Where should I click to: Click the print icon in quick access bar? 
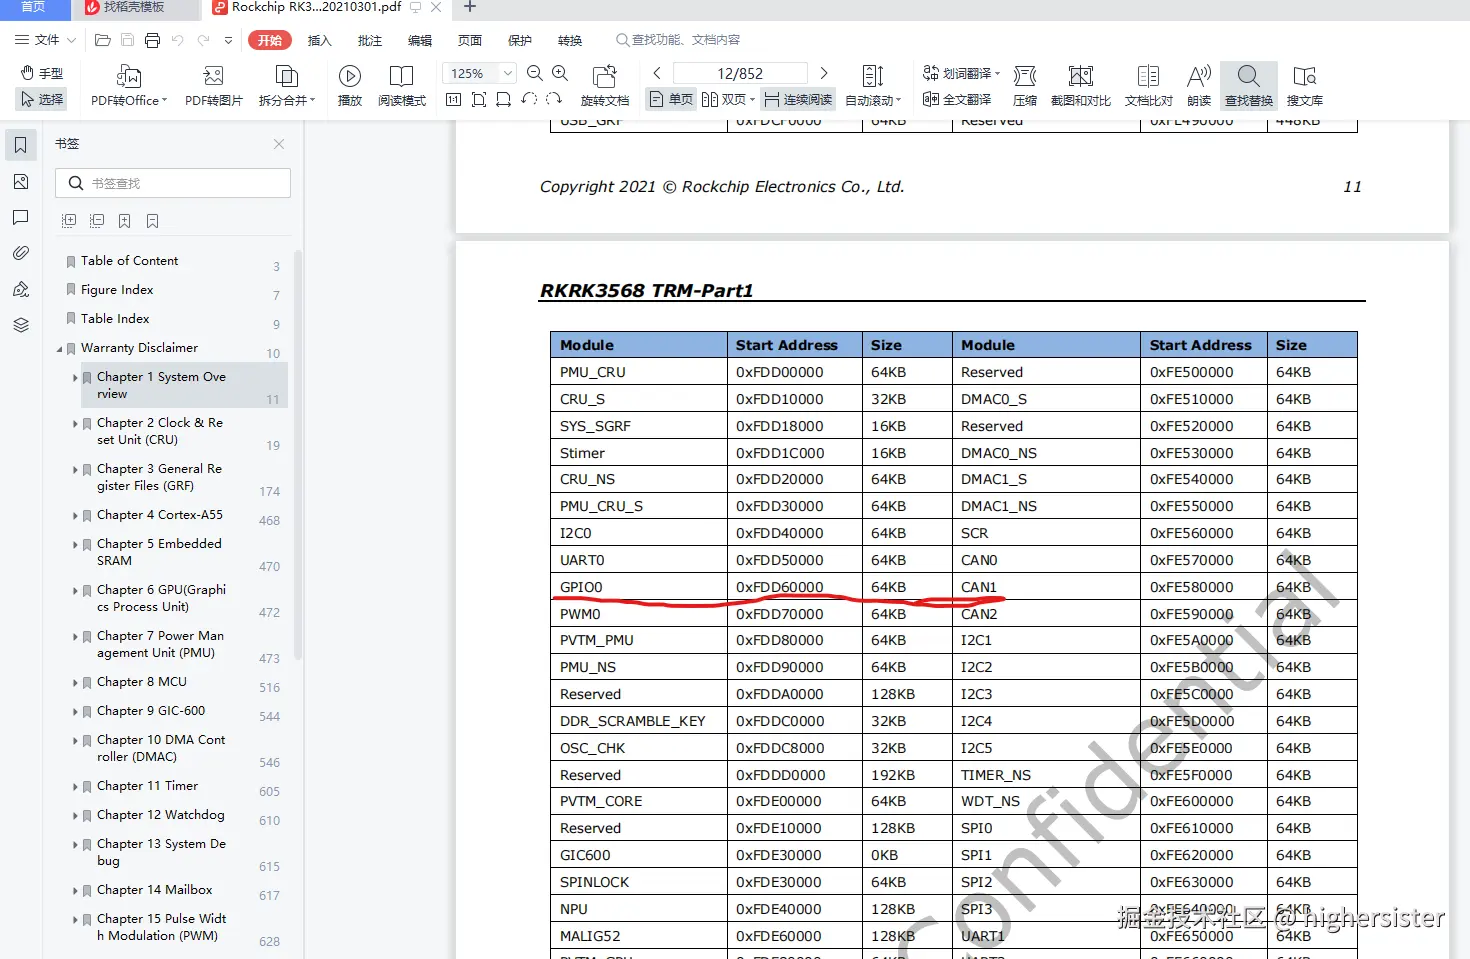click(152, 40)
